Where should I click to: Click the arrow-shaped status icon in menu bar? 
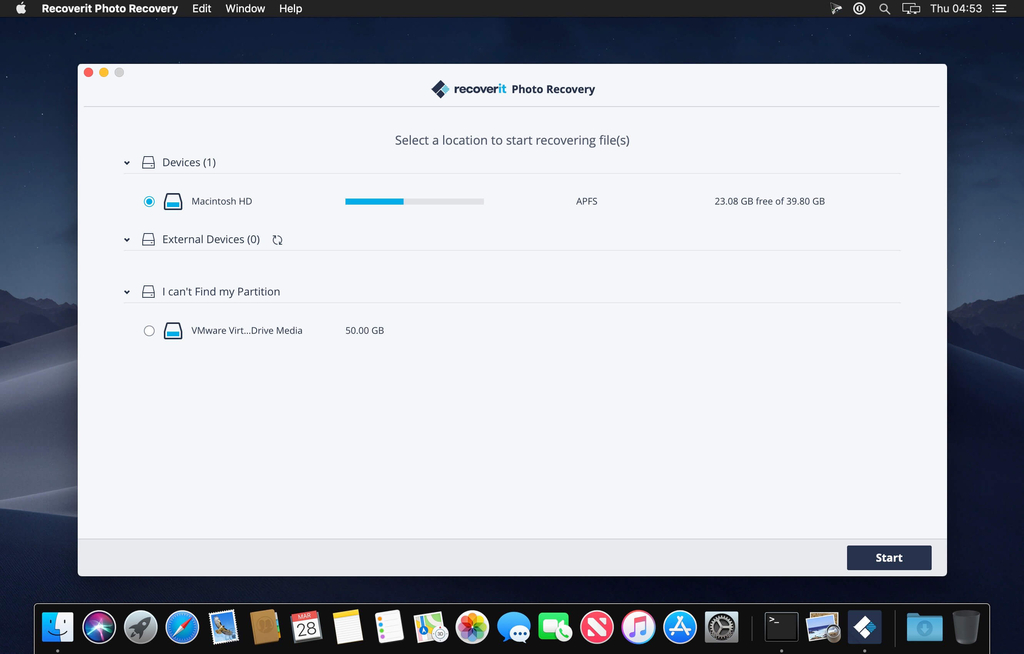[x=835, y=8]
